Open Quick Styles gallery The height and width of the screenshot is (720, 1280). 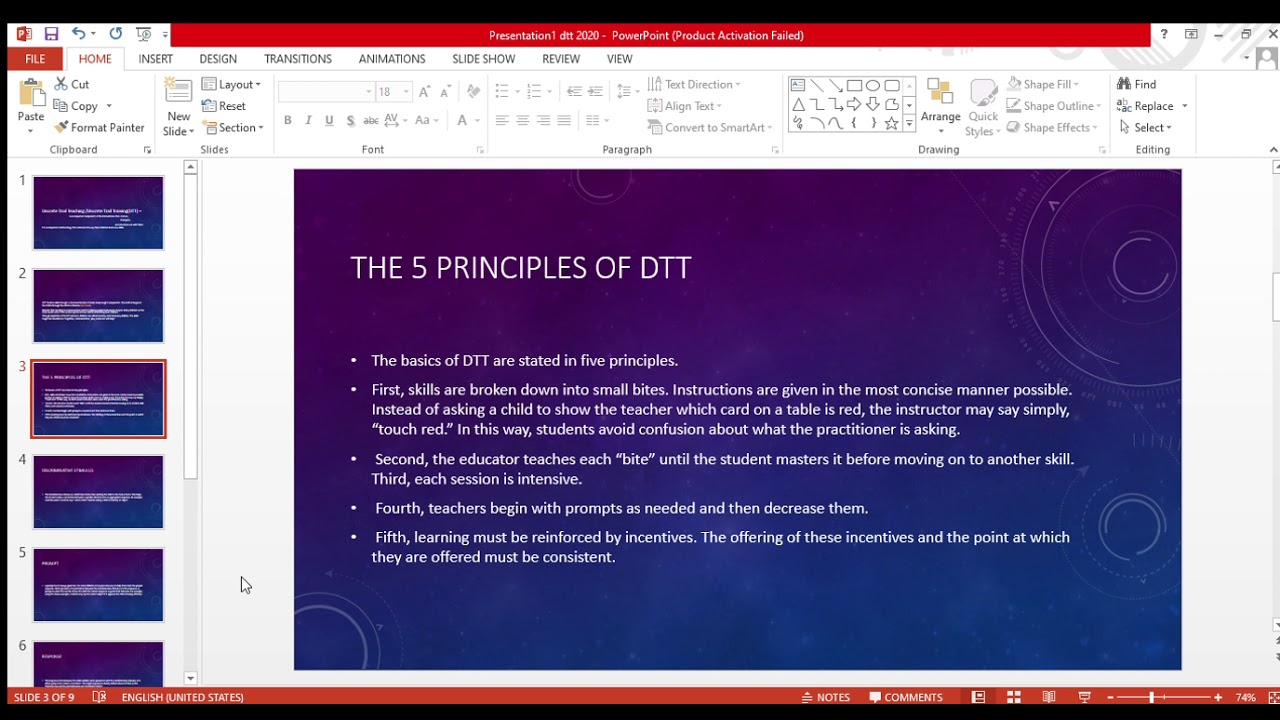pyautogui.click(x=983, y=108)
